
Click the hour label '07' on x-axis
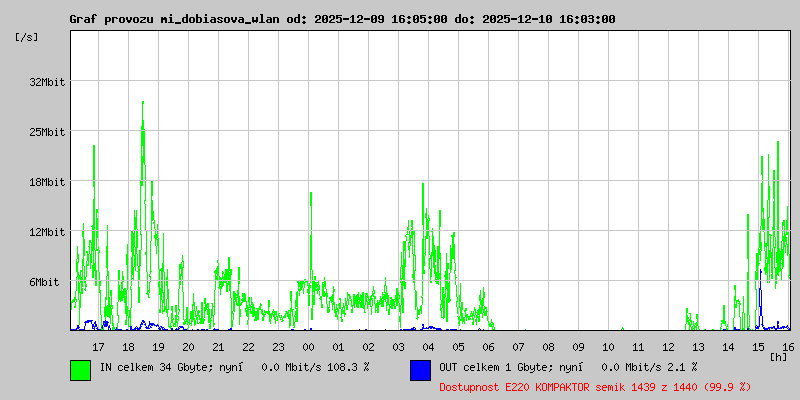(x=518, y=347)
